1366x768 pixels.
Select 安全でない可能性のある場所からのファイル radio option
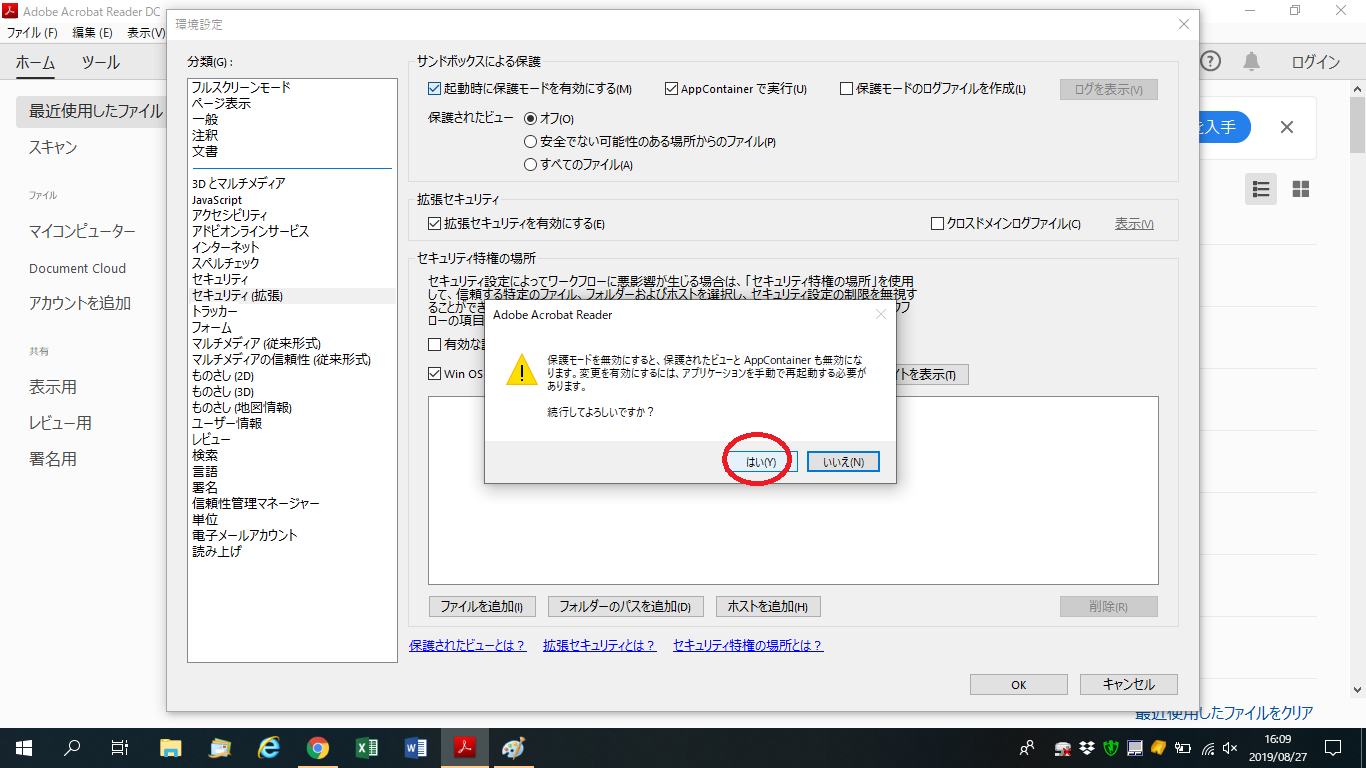pos(531,142)
